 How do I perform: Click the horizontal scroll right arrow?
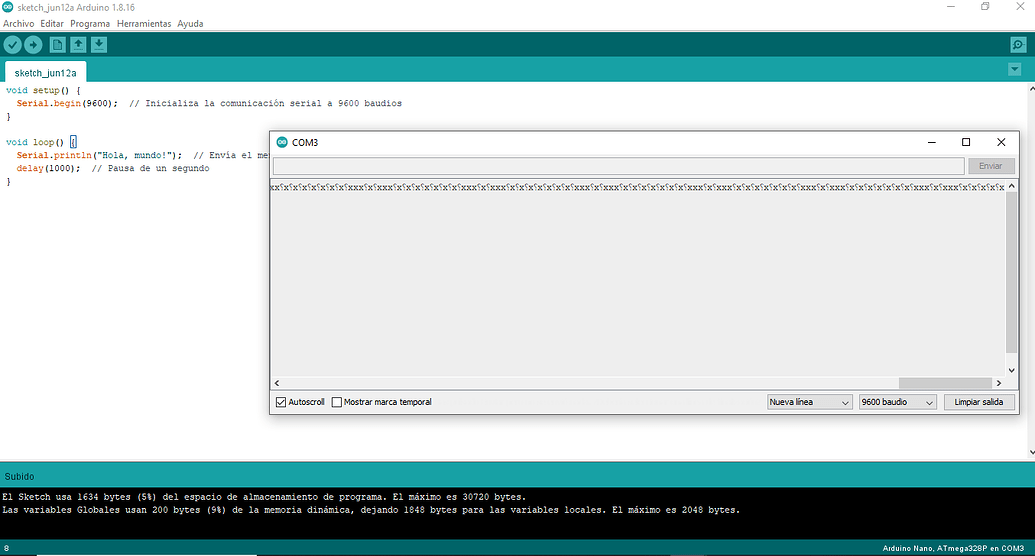[999, 383]
